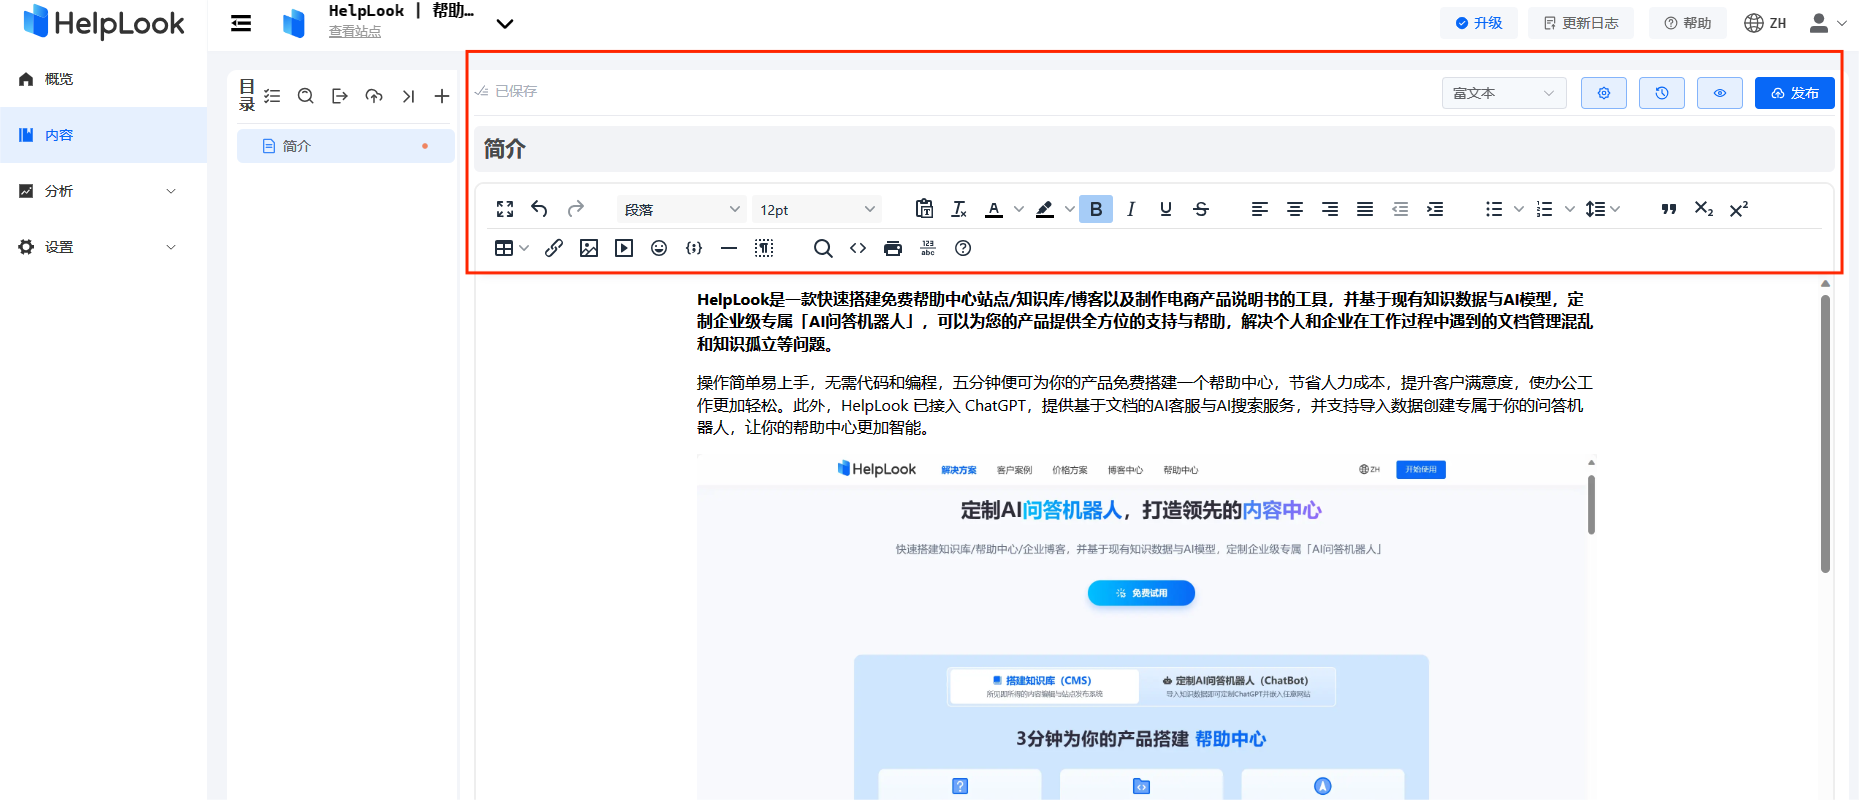Toggle underline formatting

pyautogui.click(x=1166, y=209)
